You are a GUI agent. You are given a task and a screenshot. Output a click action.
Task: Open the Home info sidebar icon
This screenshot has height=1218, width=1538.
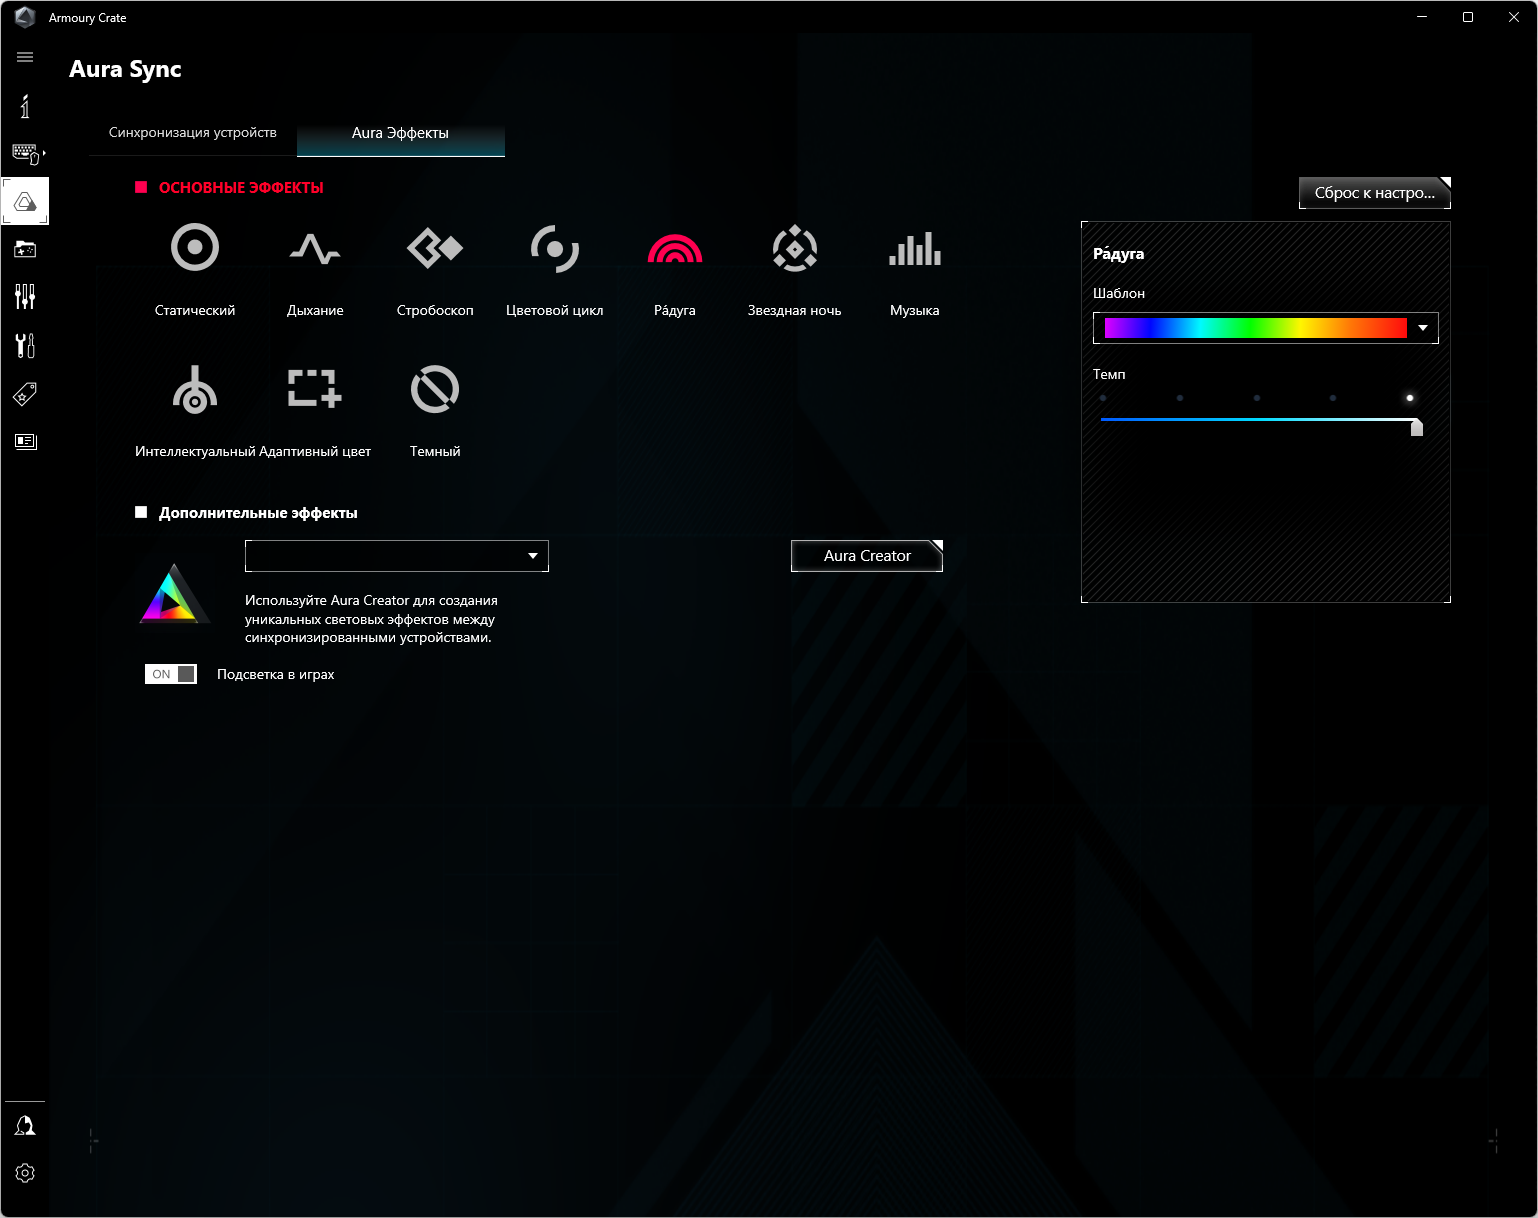coord(25,105)
